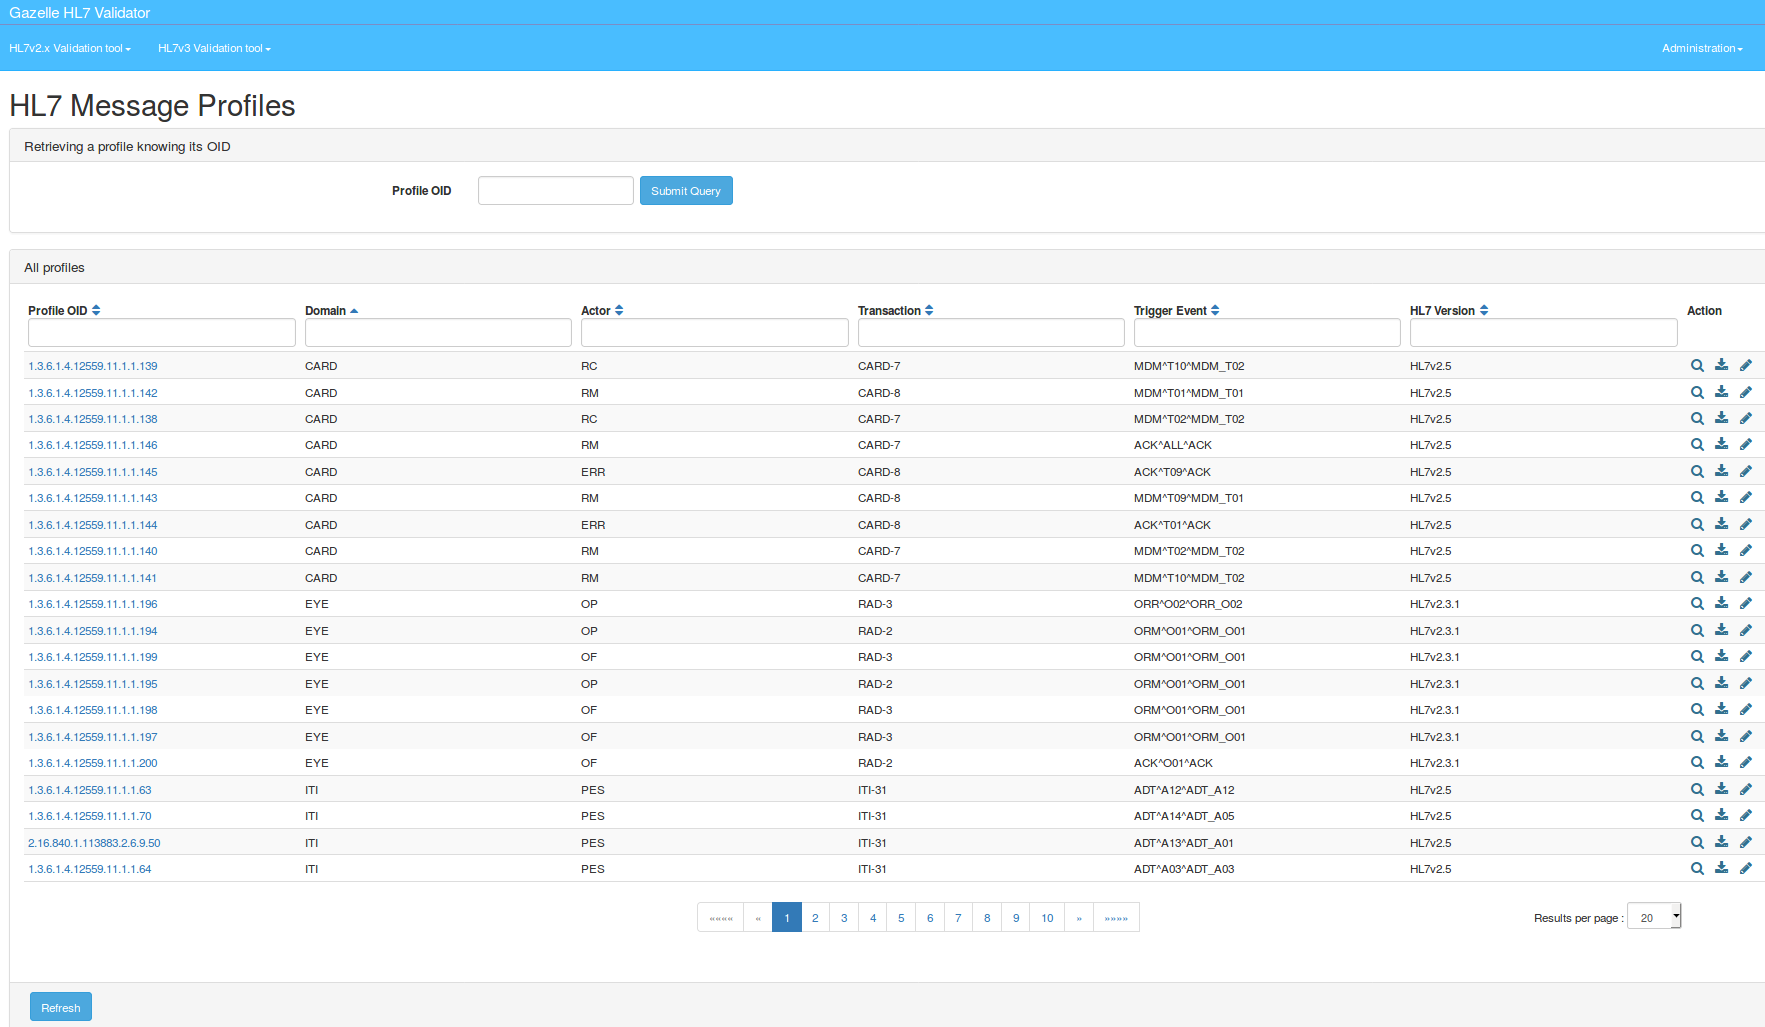Download profile 1.3.6.1.4.12559.11.1.1.143
The image size is (1765, 1027).
pyautogui.click(x=1721, y=497)
